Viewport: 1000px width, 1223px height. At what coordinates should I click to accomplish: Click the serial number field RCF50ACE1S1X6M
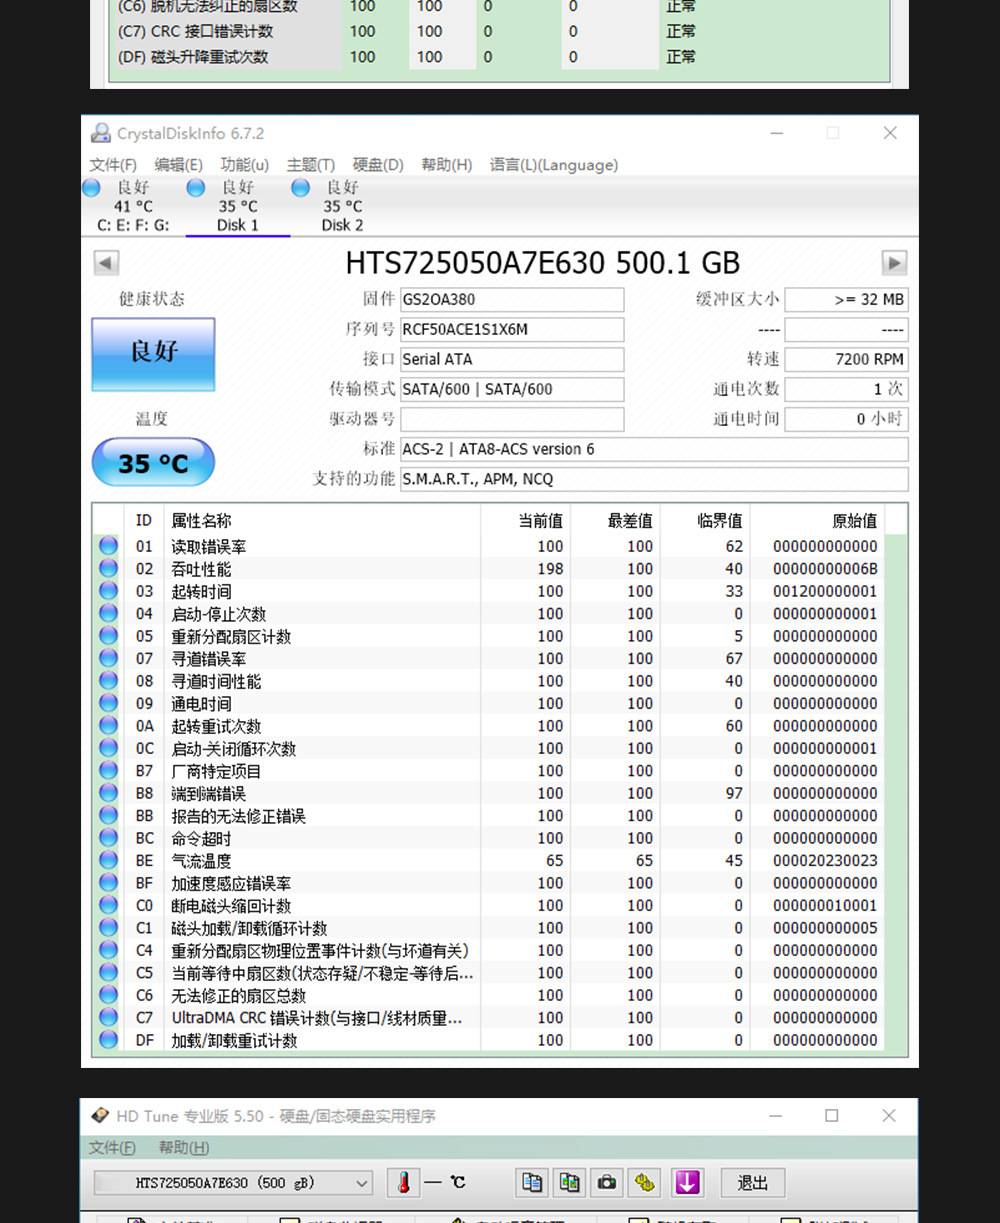point(512,329)
